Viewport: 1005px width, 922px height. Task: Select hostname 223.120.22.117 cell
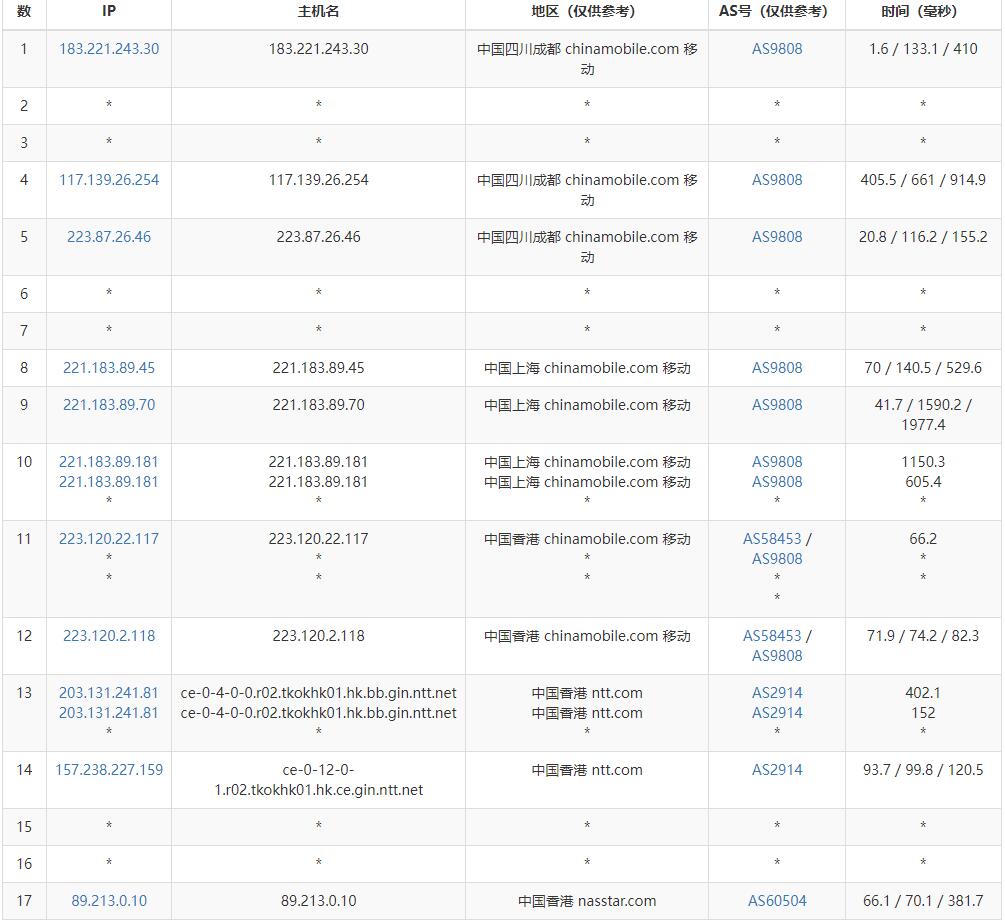point(319,539)
